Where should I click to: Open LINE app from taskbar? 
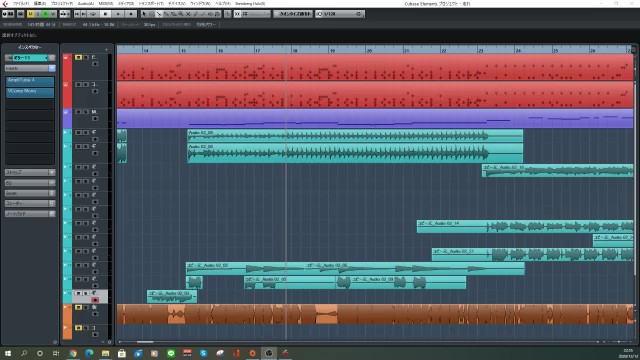[x=171, y=353]
